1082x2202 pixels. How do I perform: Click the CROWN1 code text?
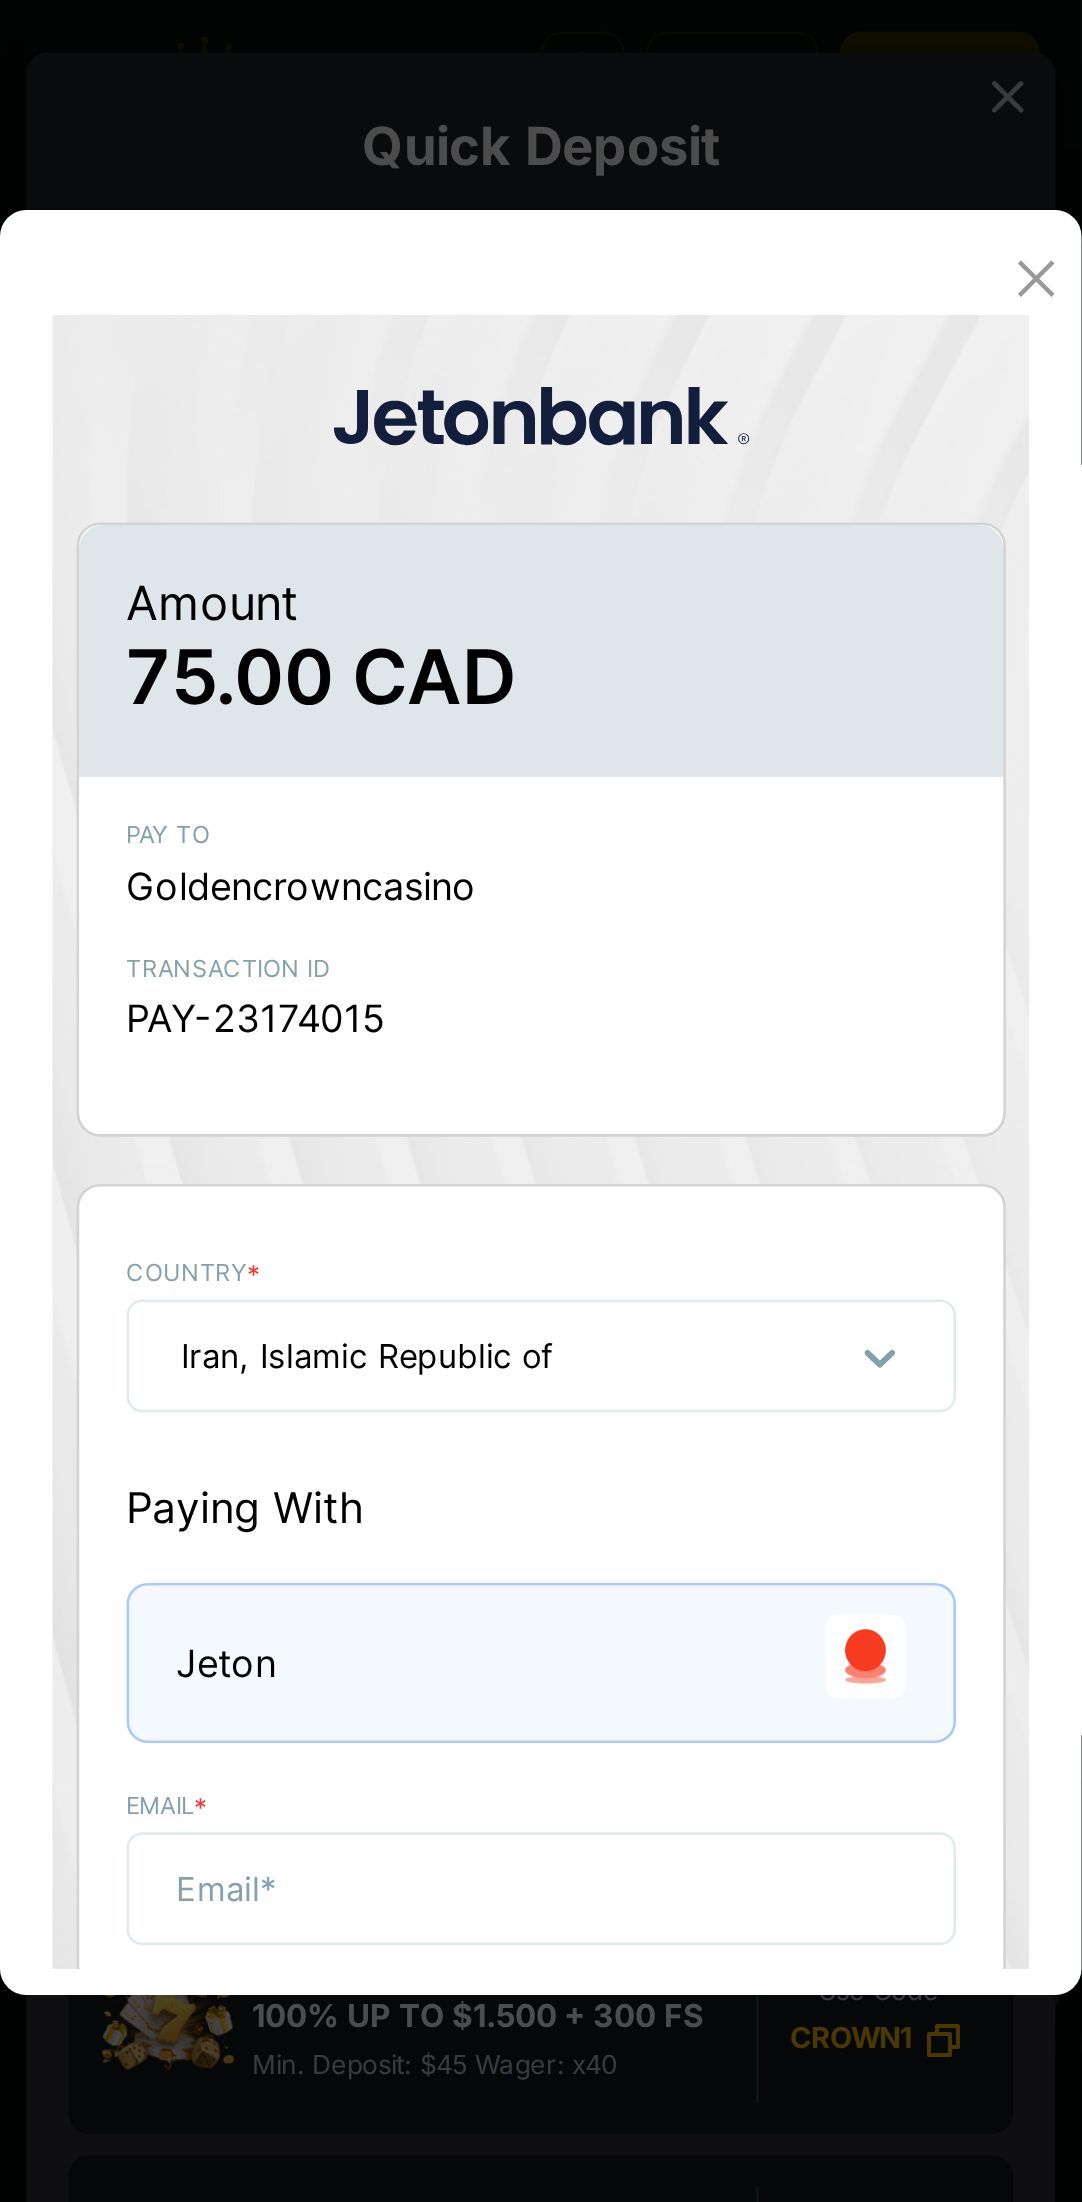coord(851,2038)
